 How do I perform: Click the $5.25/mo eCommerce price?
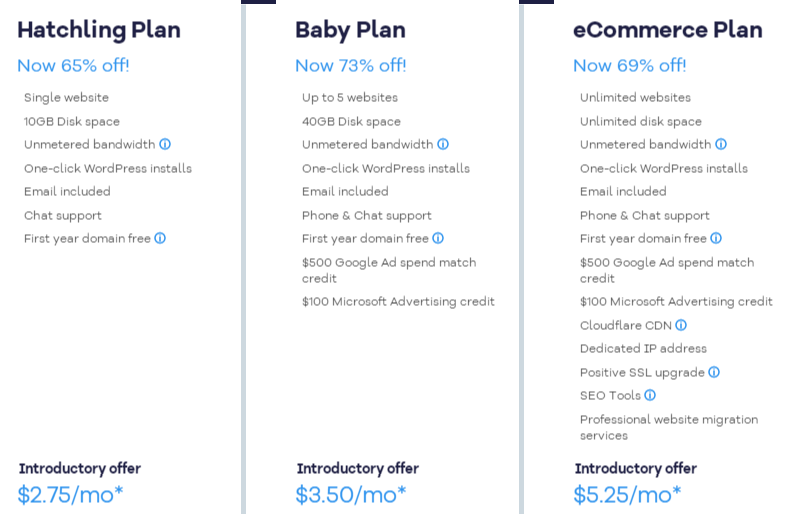click(x=627, y=494)
